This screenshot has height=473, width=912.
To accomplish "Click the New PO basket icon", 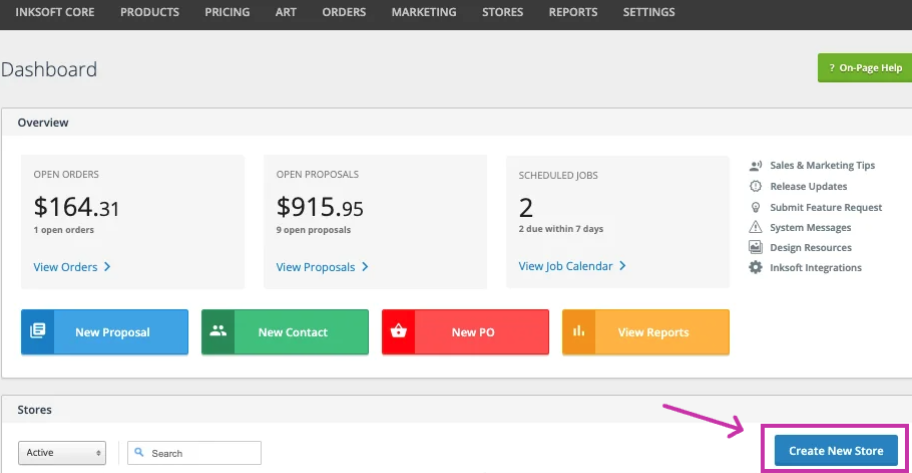I will click(399, 332).
